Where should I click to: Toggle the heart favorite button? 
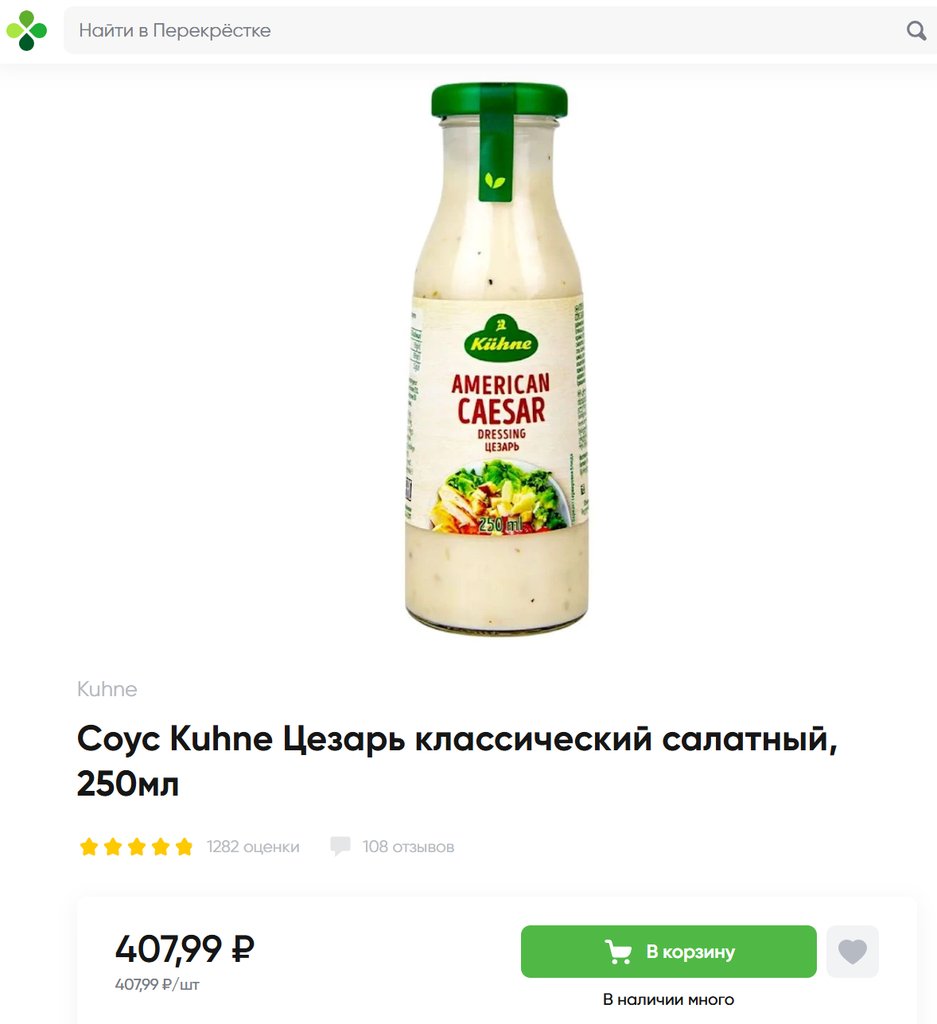(x=852, y=952)
